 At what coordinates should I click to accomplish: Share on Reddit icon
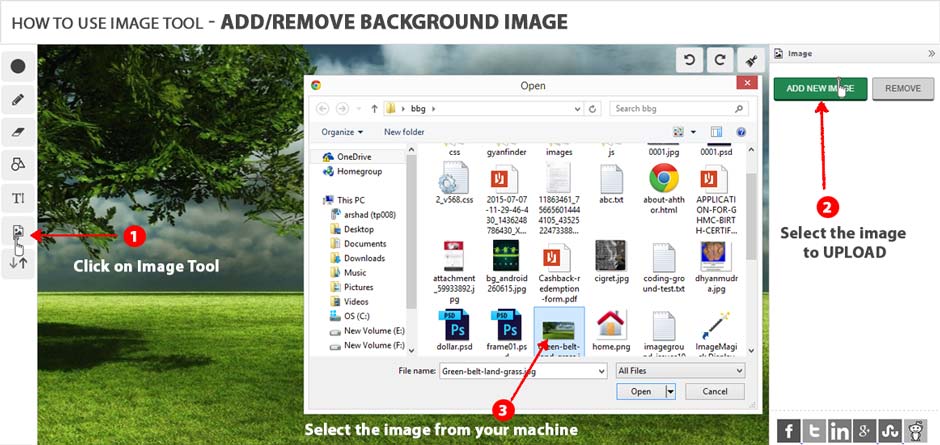coord(915,431)
